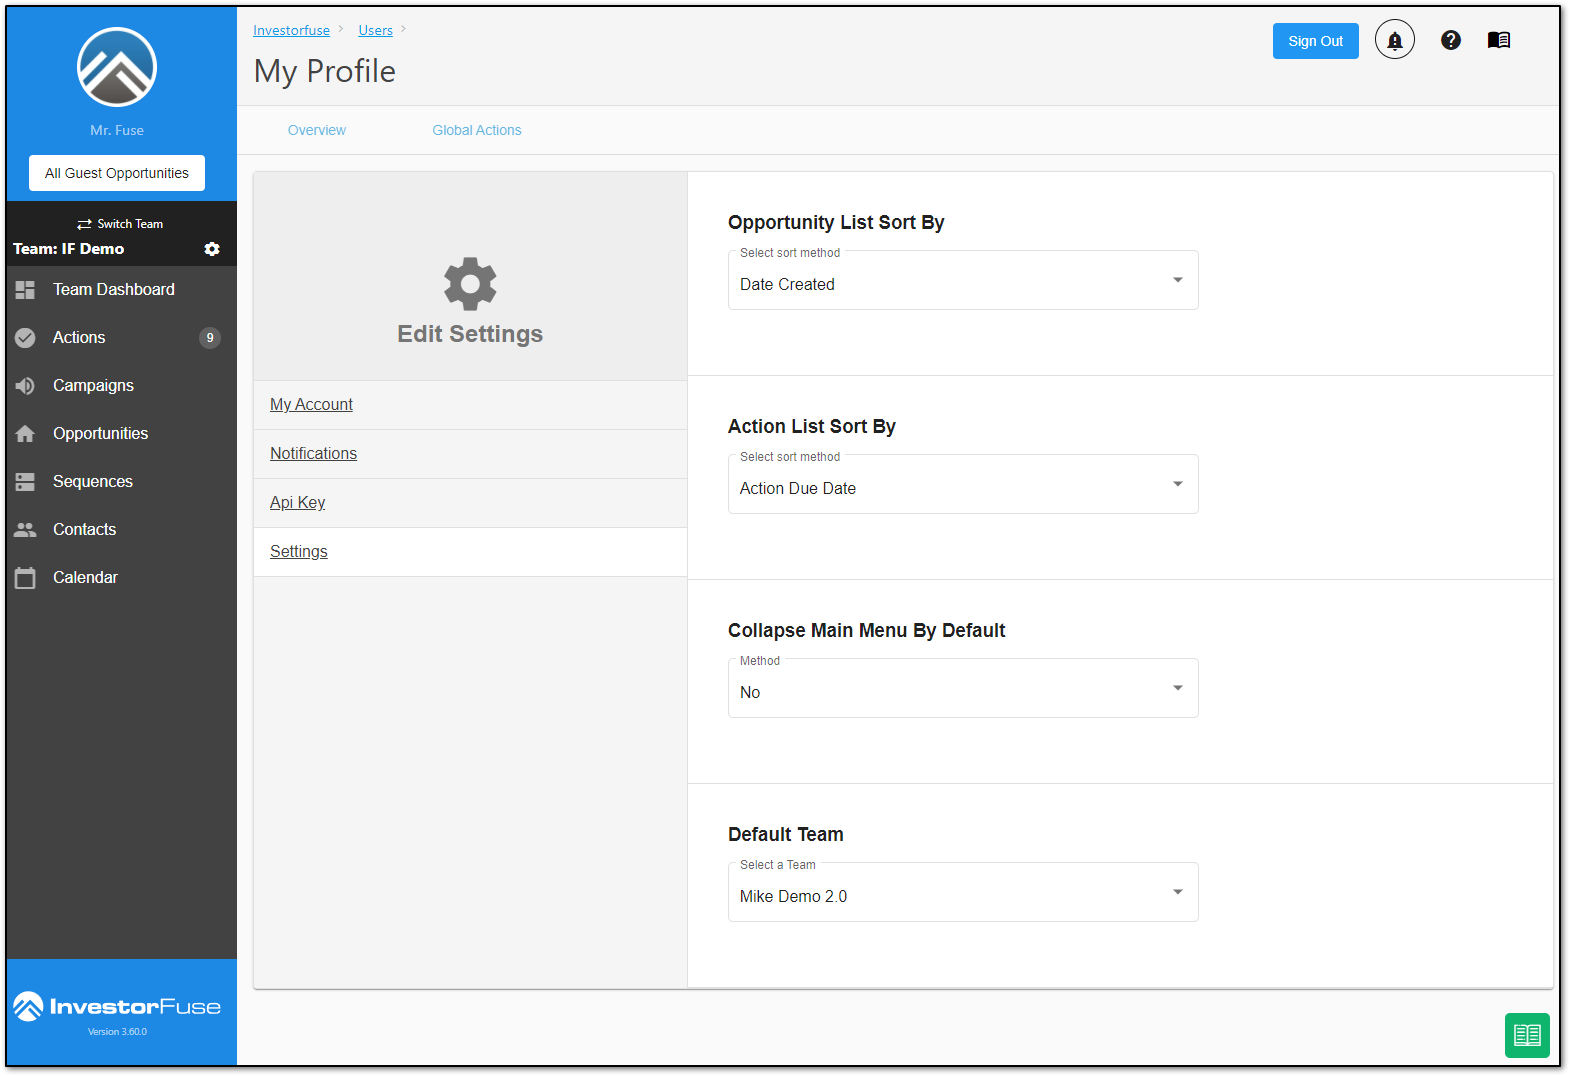The image size is (1570, 1076).
Task: Click the arrow beside the No value
Action: [x=1178, y=688]
